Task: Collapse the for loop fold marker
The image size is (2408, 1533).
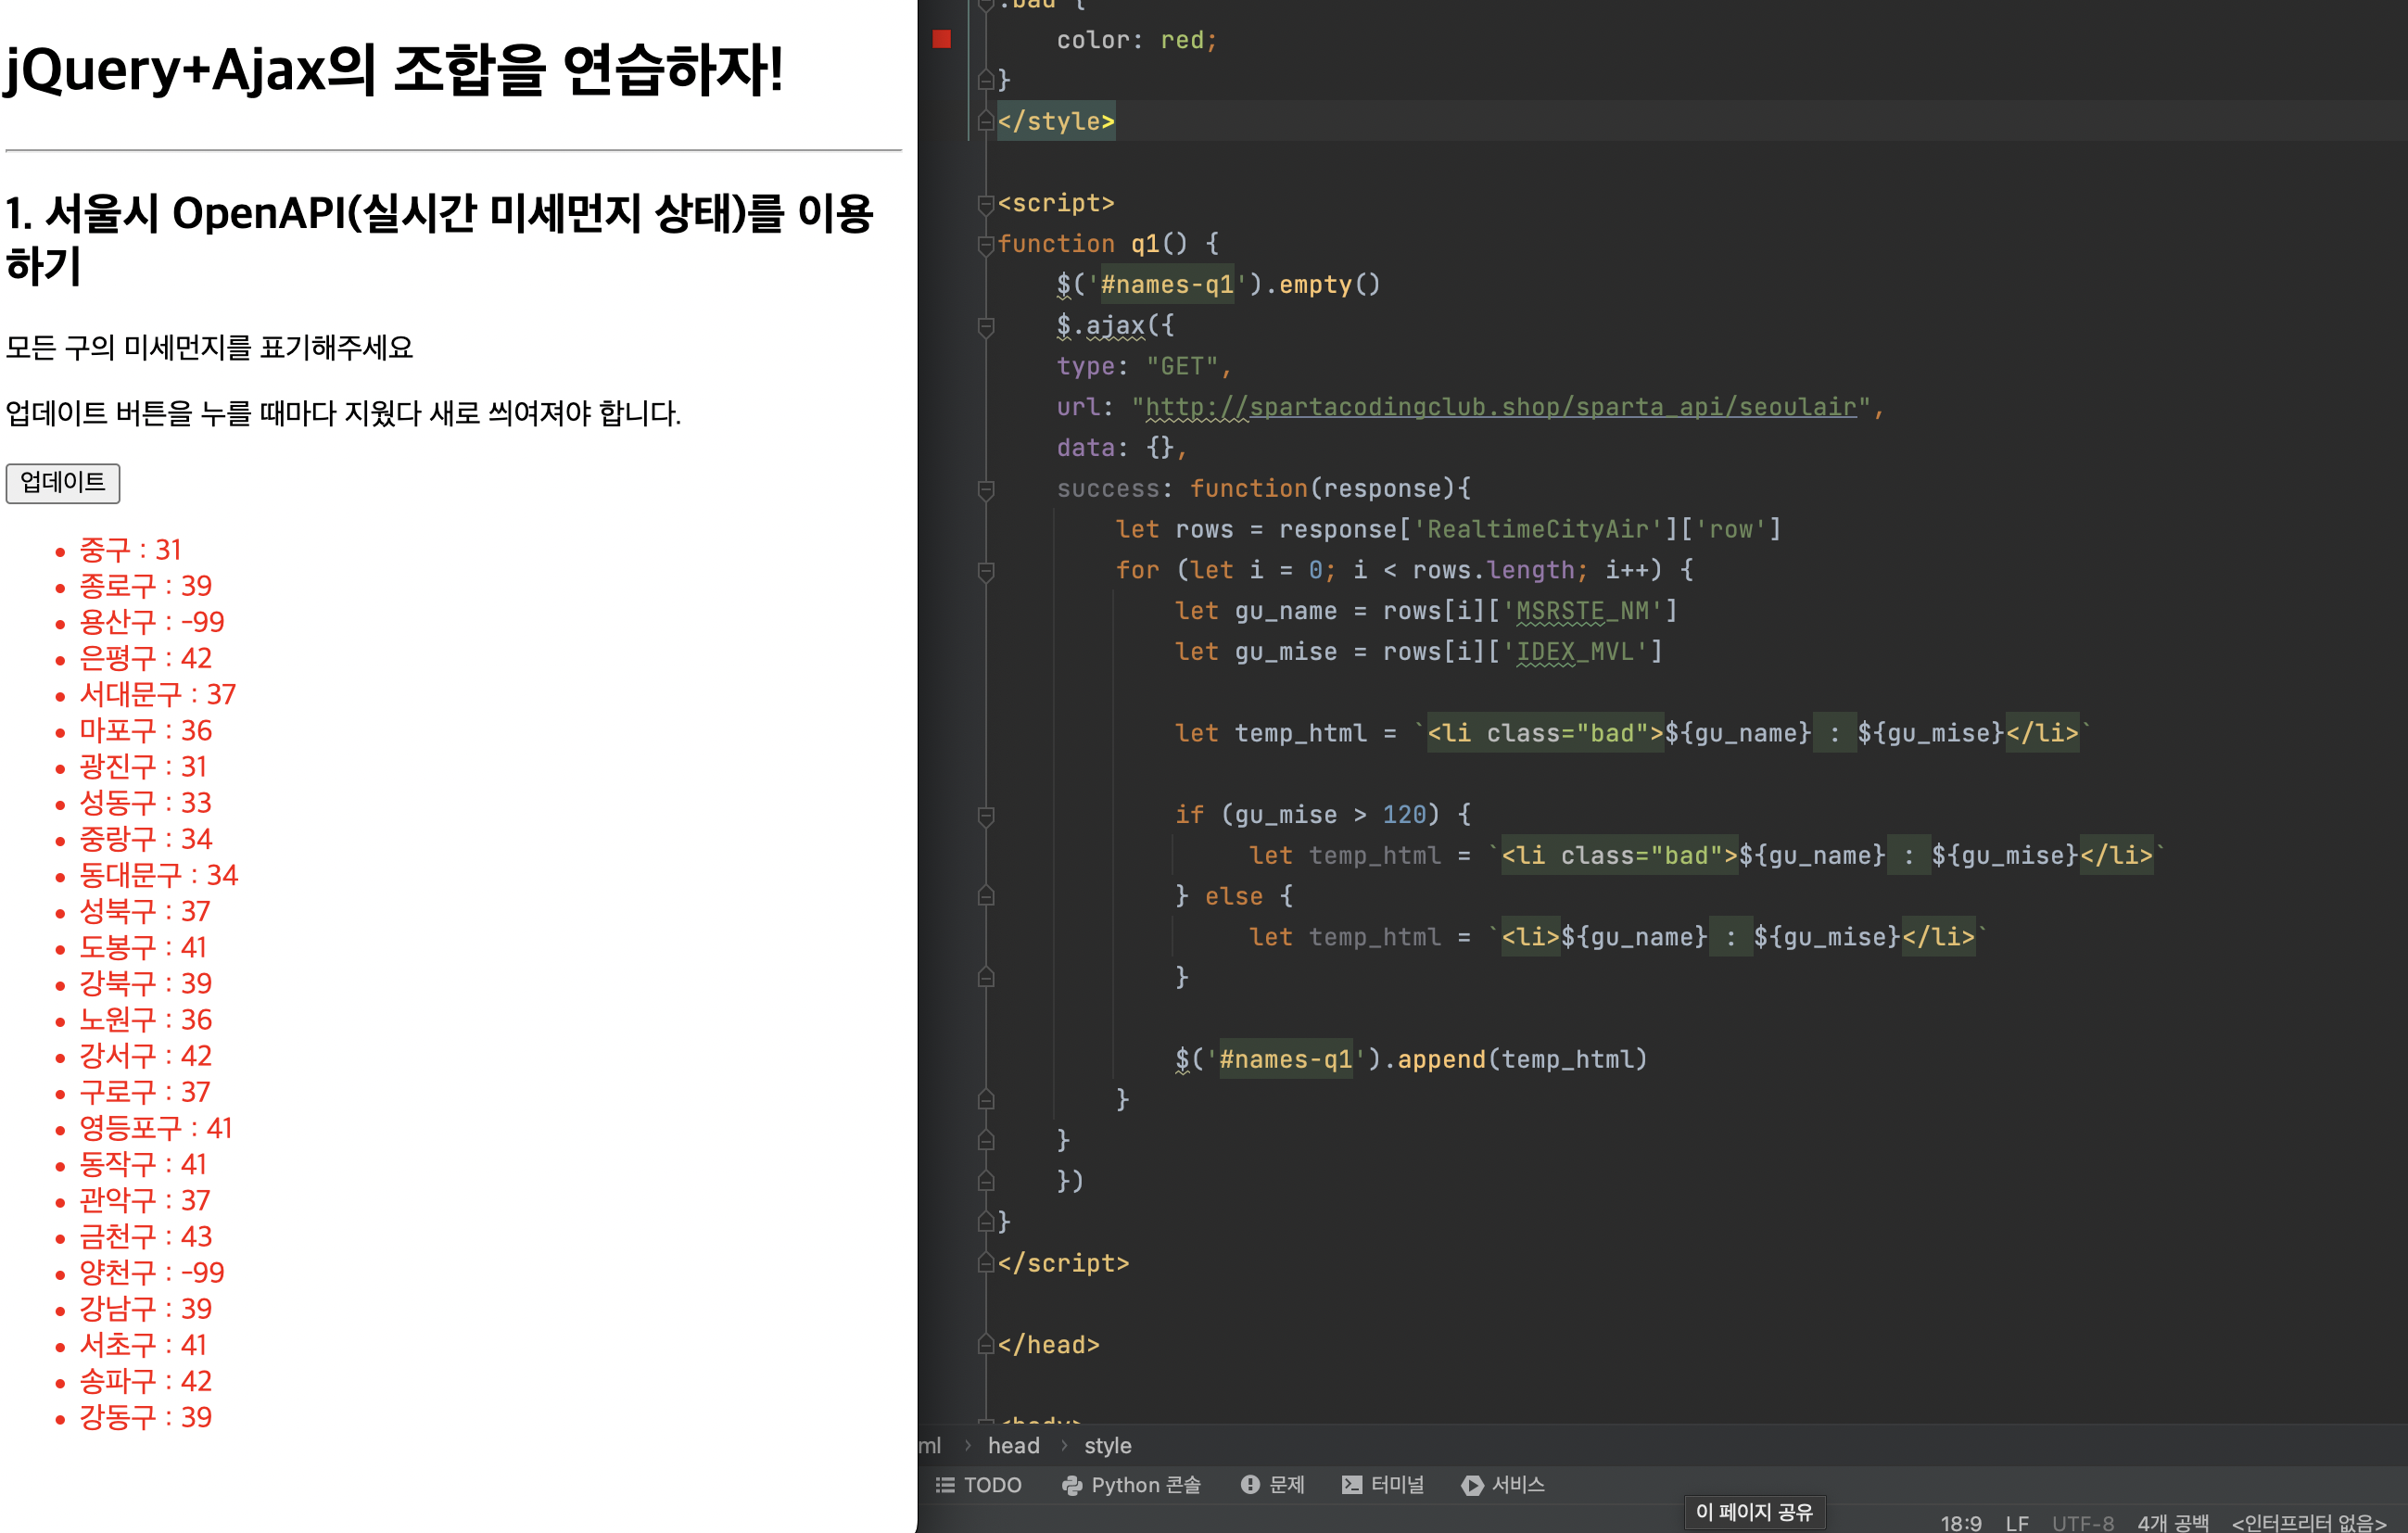Action: (985, 571)
